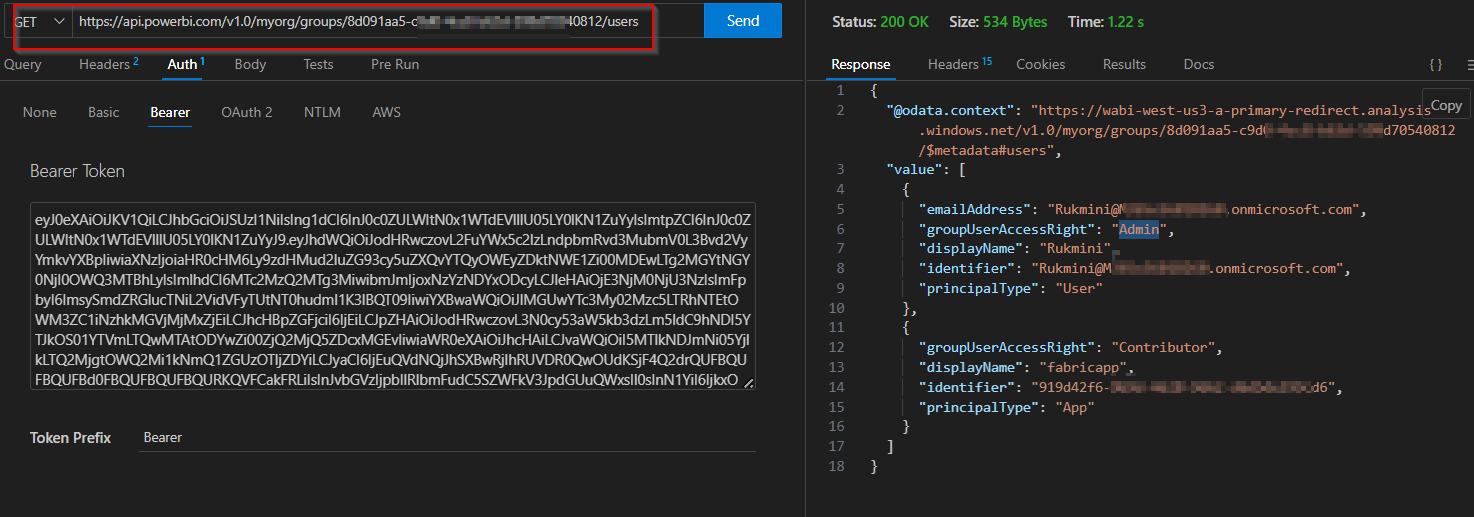Click response line number 10

pyautogui.click(x=837, y=308)
